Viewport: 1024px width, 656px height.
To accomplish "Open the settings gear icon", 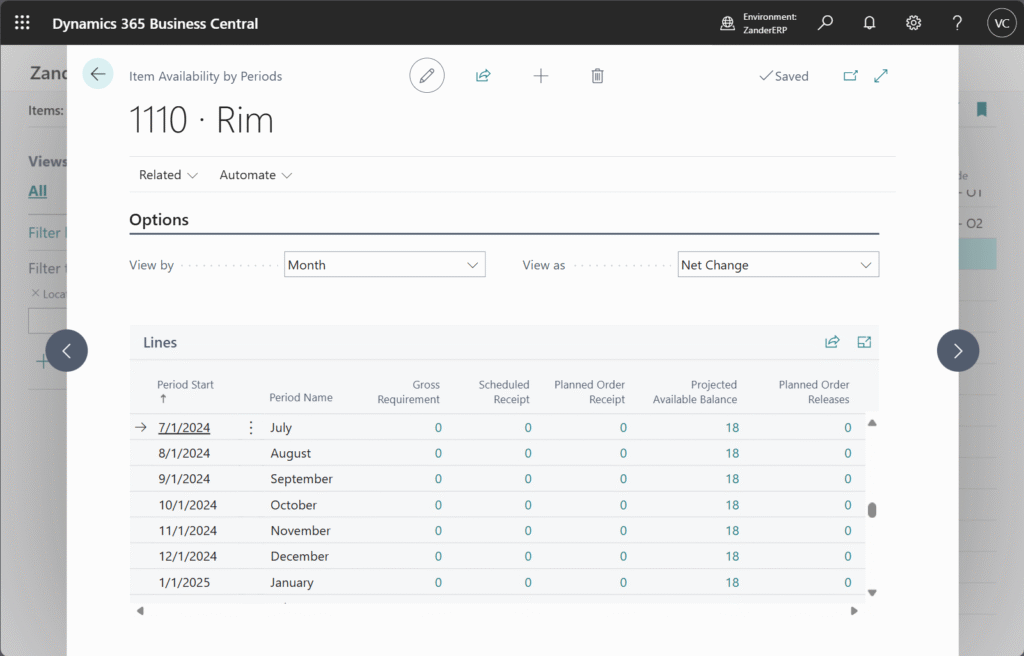I will pos(913,23).
